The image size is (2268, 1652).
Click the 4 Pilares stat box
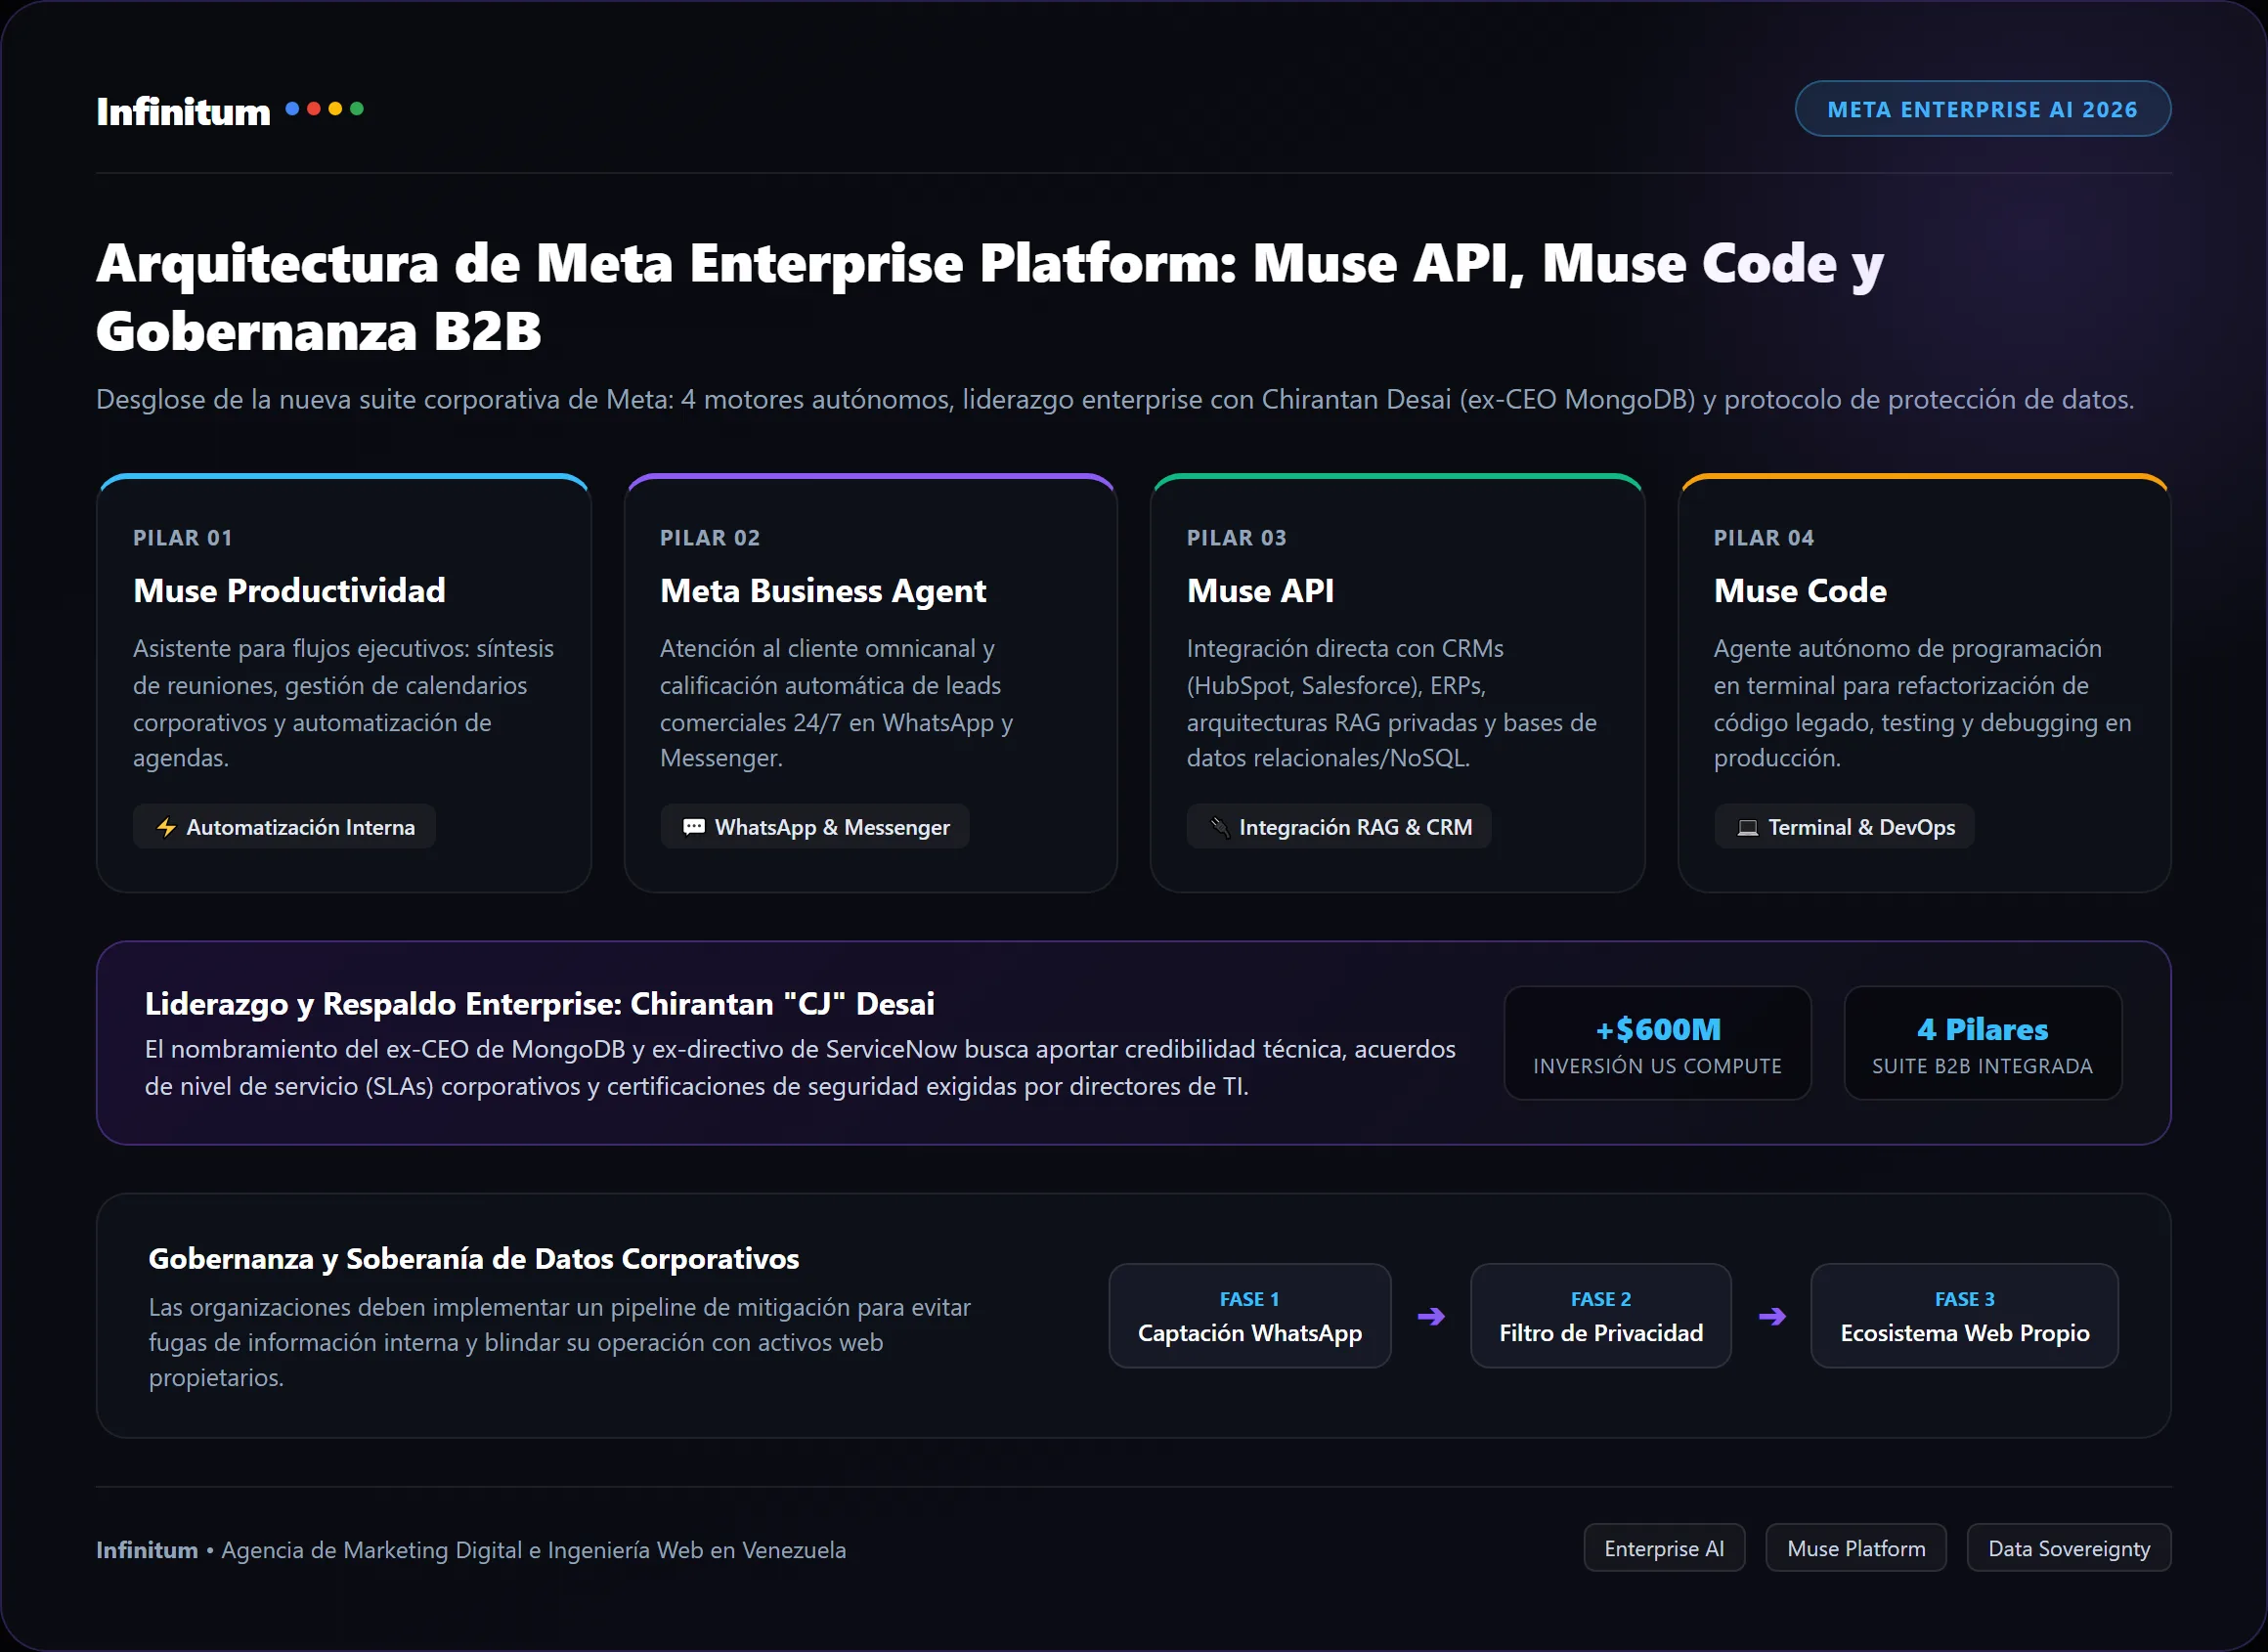tap(1982, 1044)
